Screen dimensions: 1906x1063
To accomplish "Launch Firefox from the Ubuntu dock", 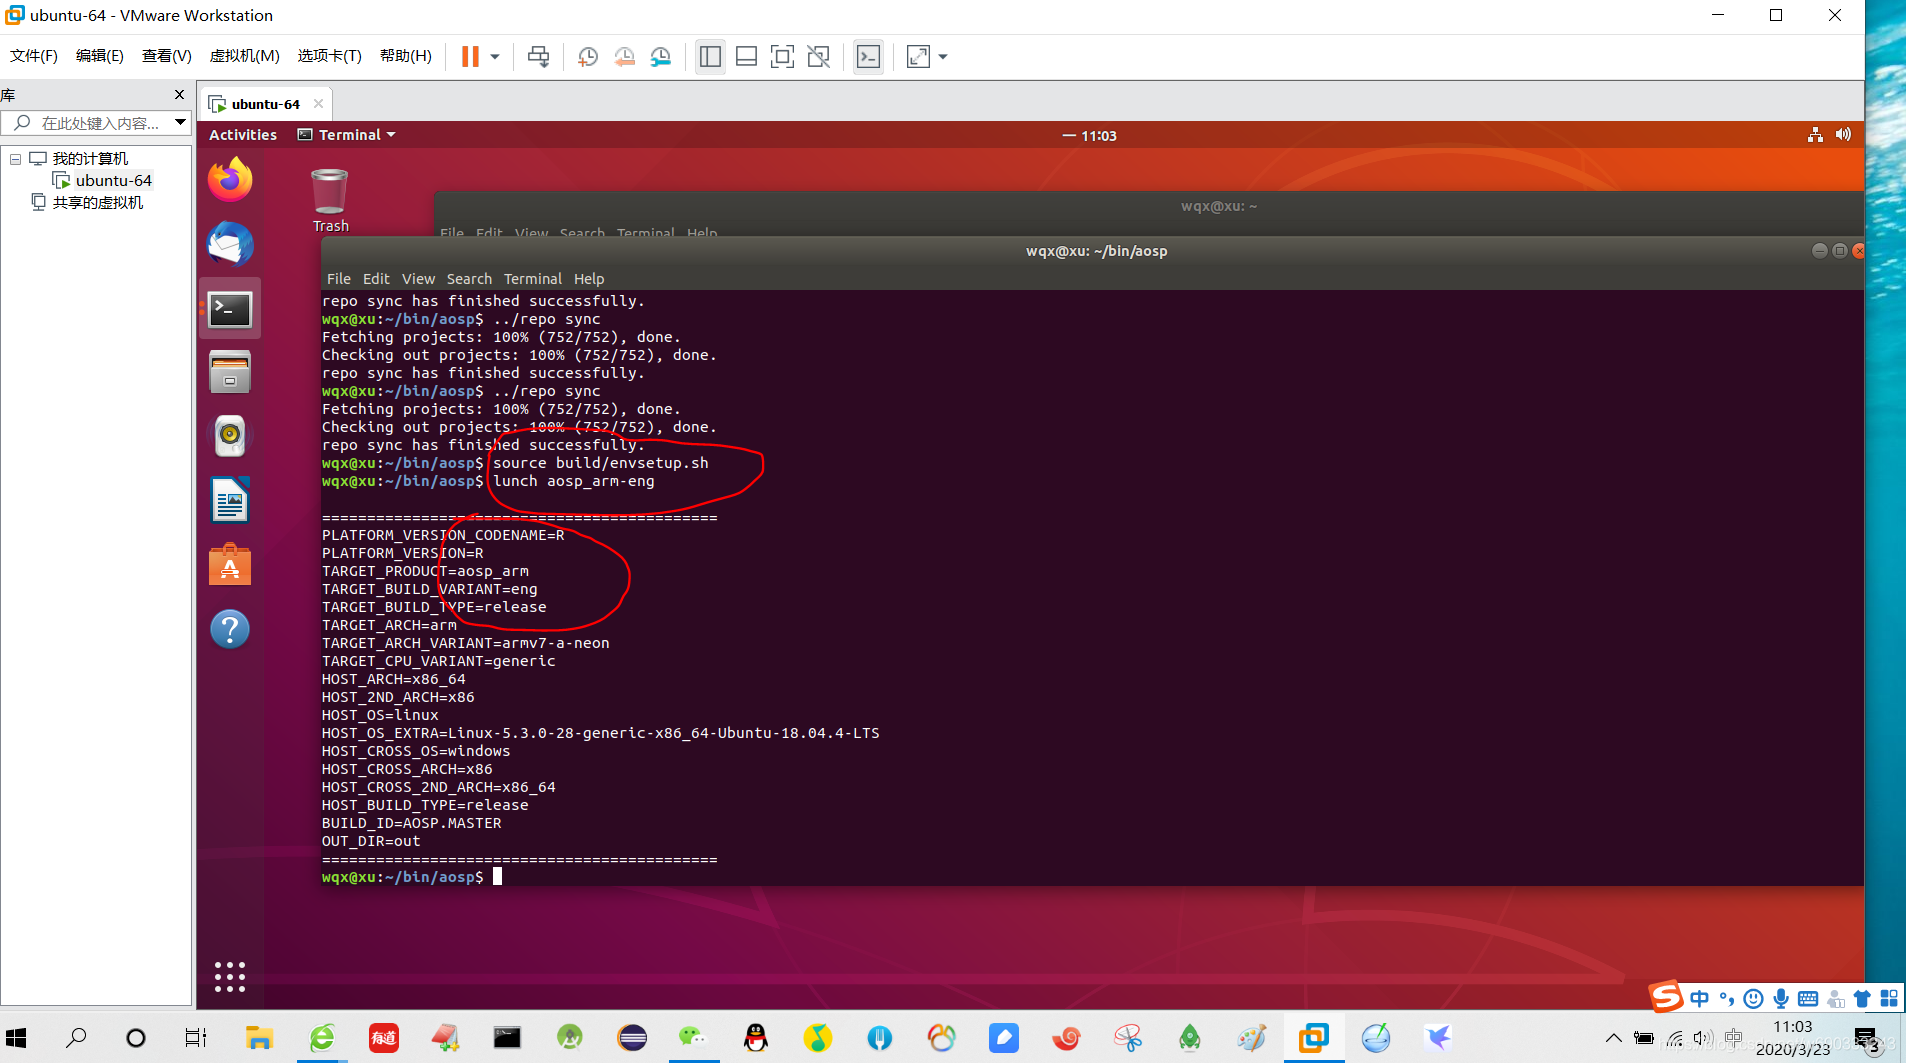I will [x=230, y=180].
